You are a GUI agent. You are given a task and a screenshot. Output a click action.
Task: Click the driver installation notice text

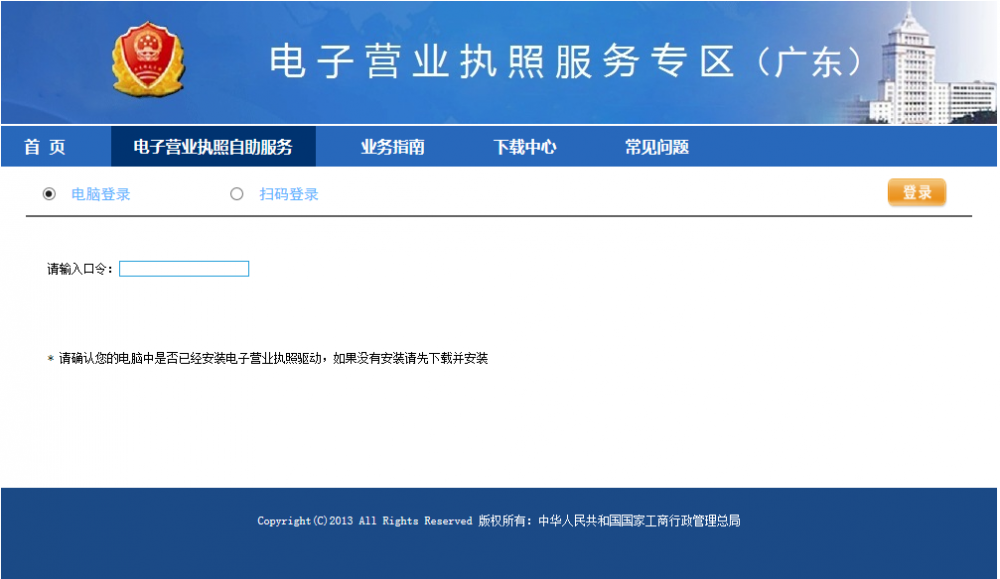click(x=273, y=358)
